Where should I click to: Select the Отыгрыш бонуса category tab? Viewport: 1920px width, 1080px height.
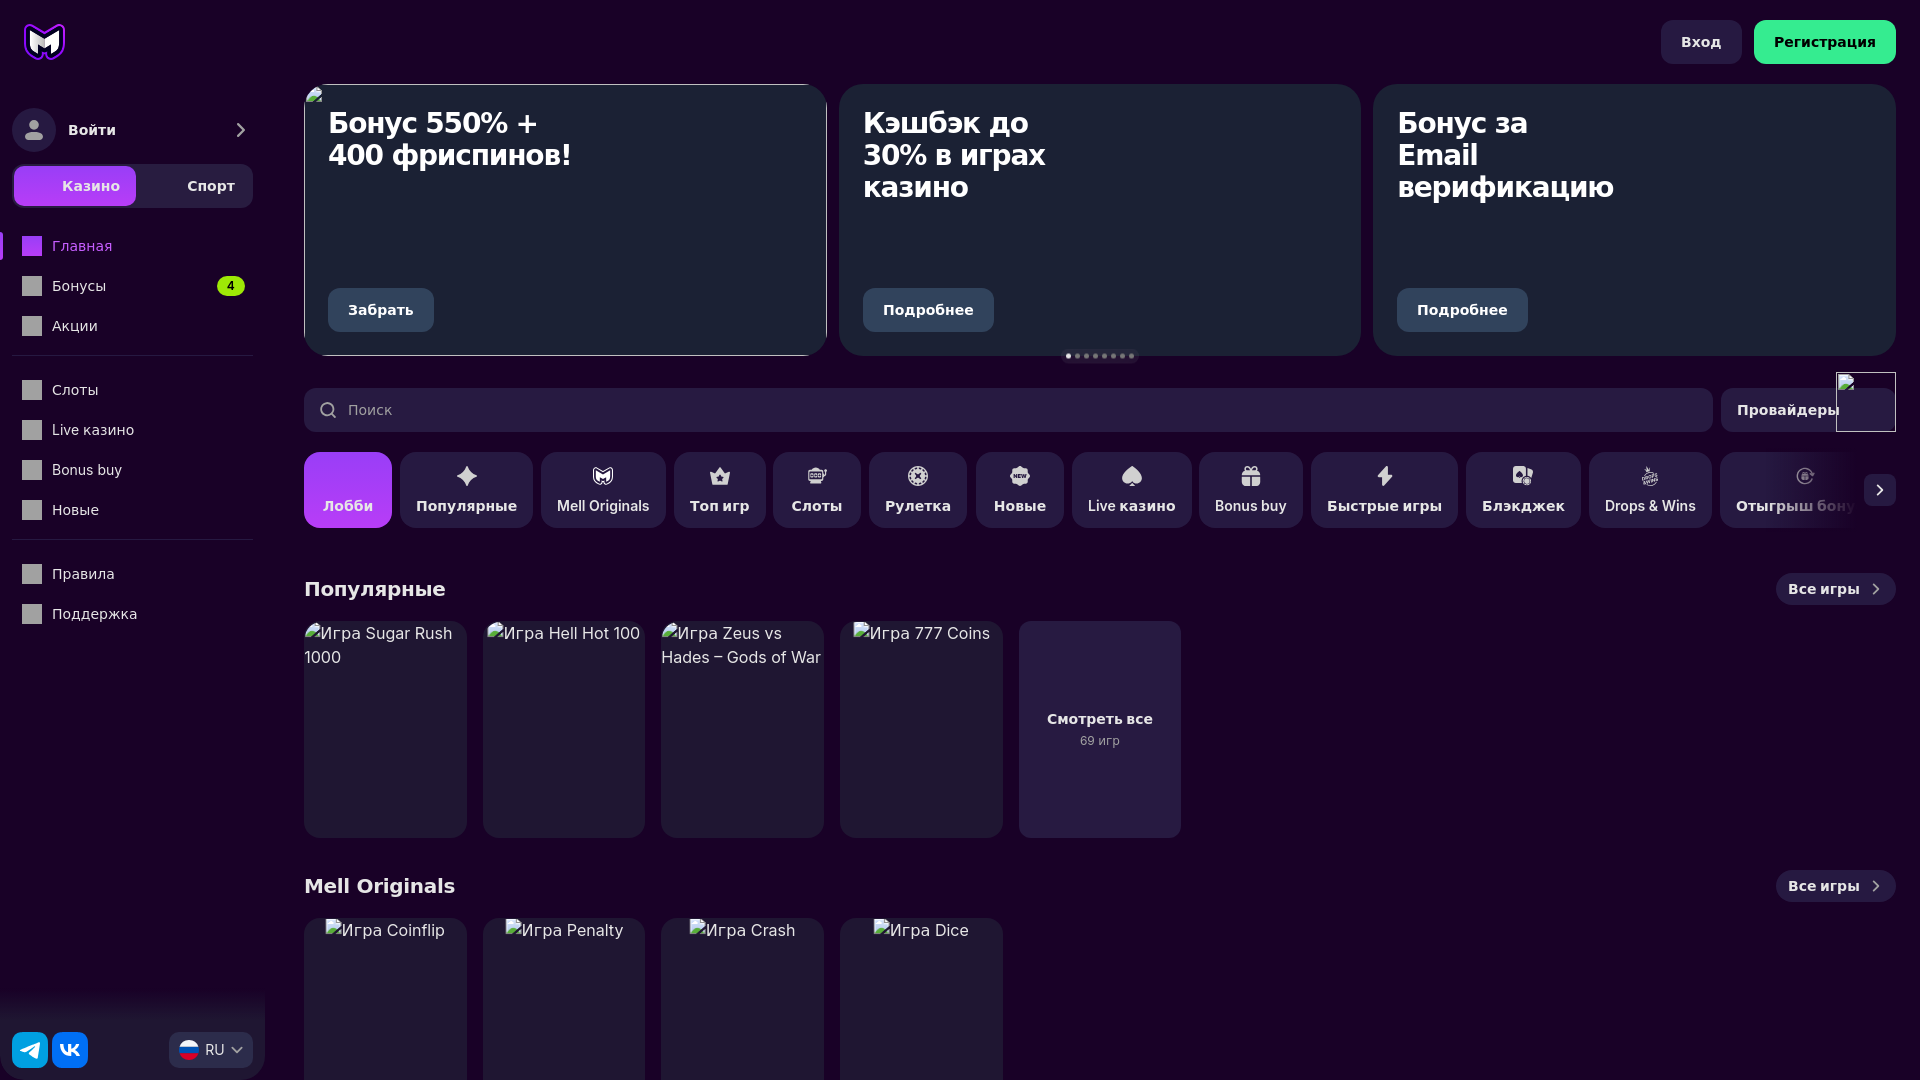click(x=1790, y=490)
